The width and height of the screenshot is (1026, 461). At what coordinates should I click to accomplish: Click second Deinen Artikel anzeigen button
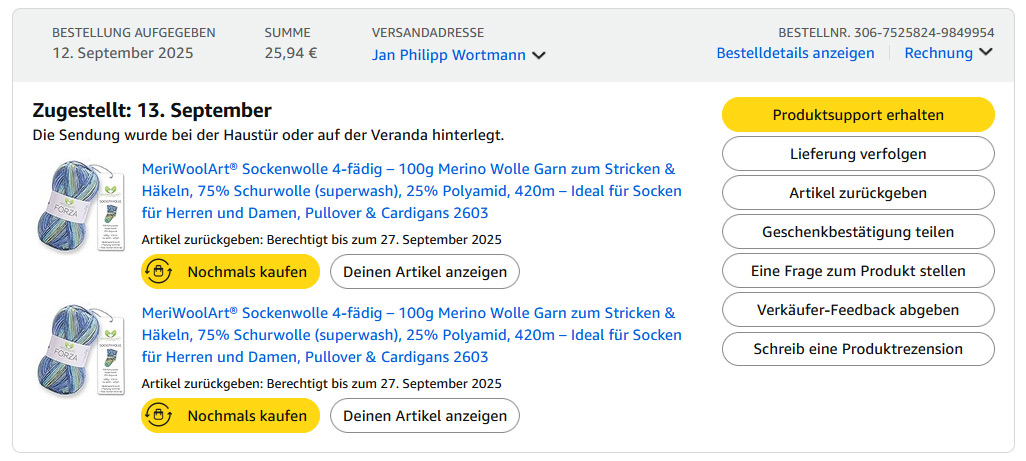(x=425, y=415)
